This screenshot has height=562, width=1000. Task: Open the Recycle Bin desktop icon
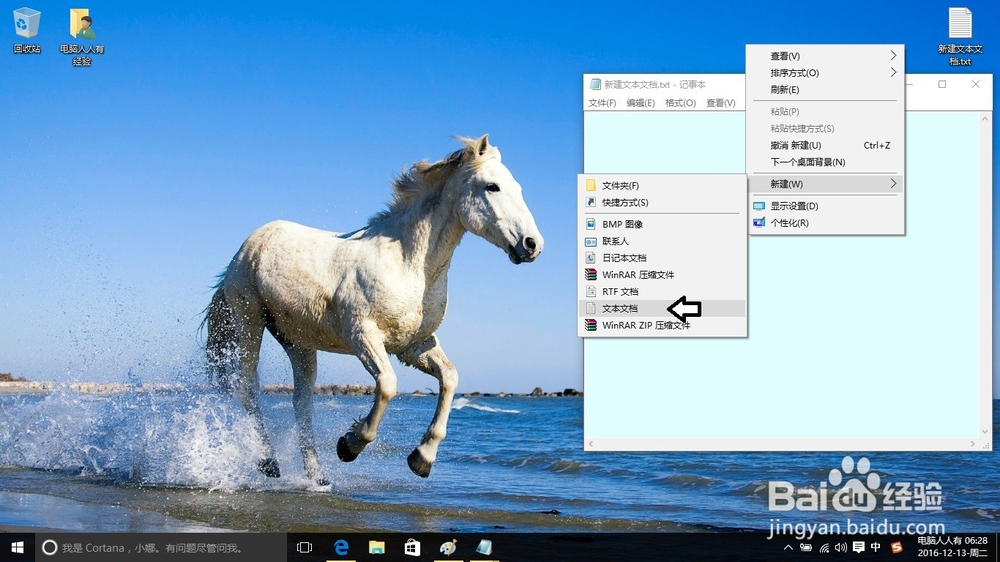click(26, 29)
